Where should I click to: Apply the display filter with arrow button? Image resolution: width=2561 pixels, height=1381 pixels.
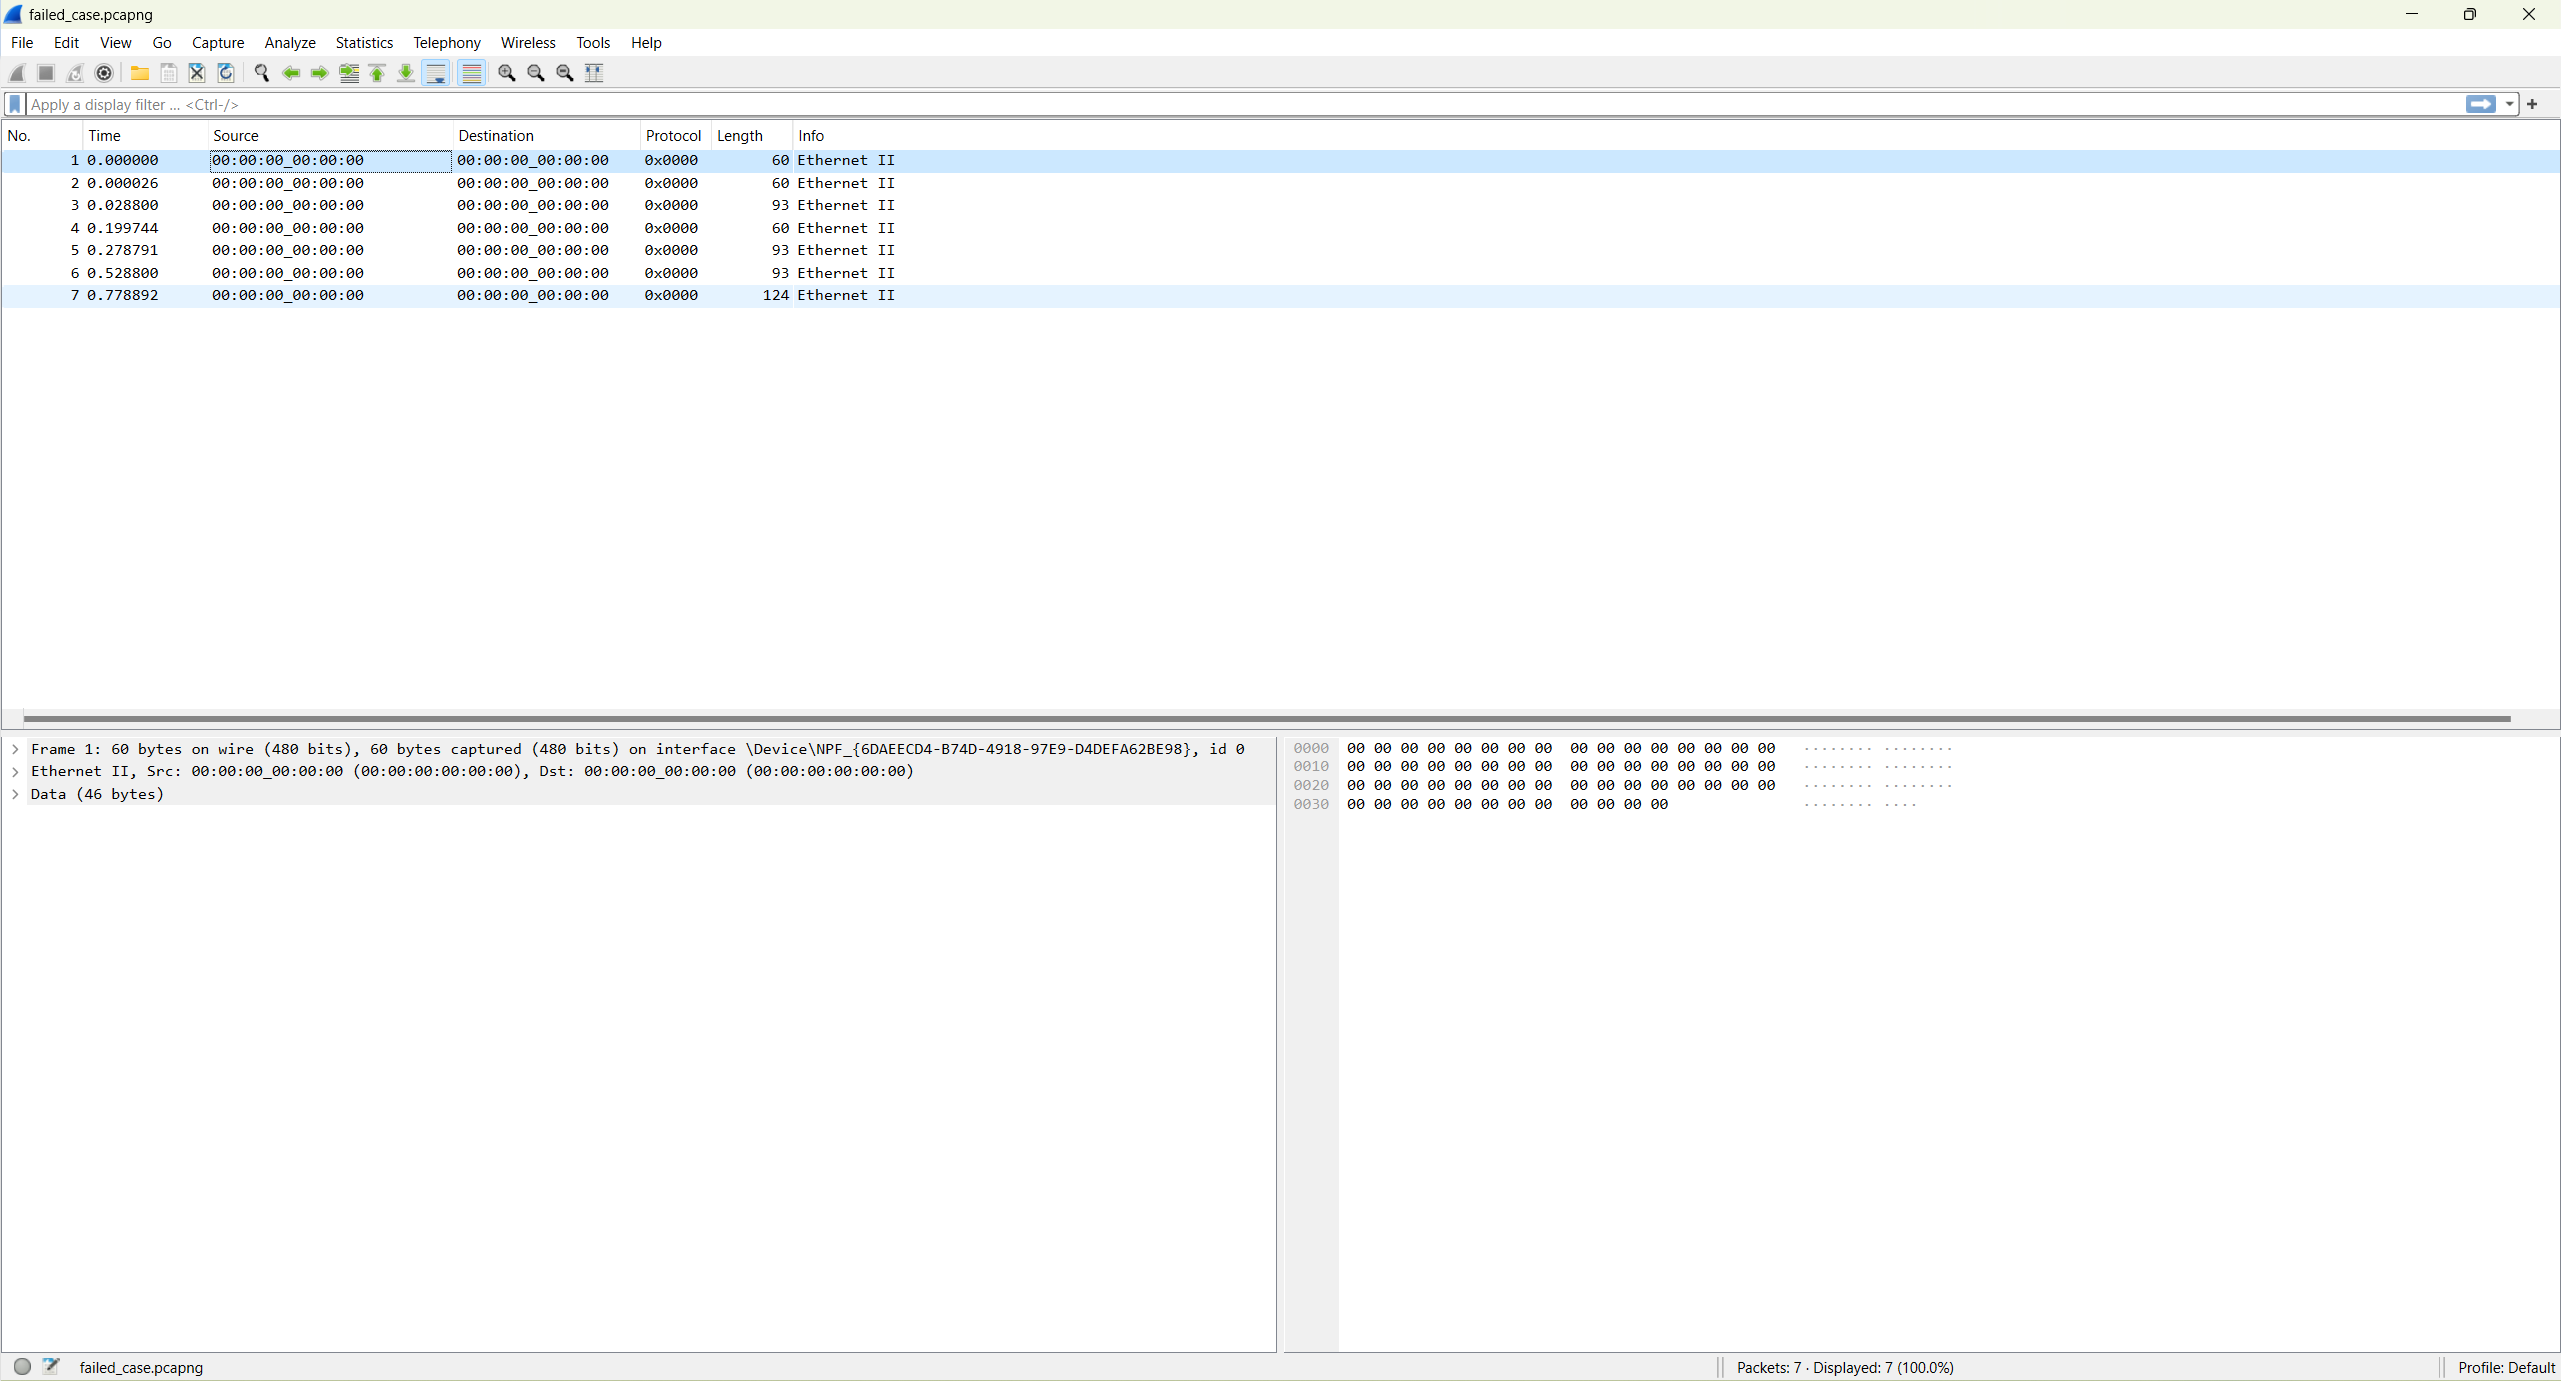tap(2482, 104)
